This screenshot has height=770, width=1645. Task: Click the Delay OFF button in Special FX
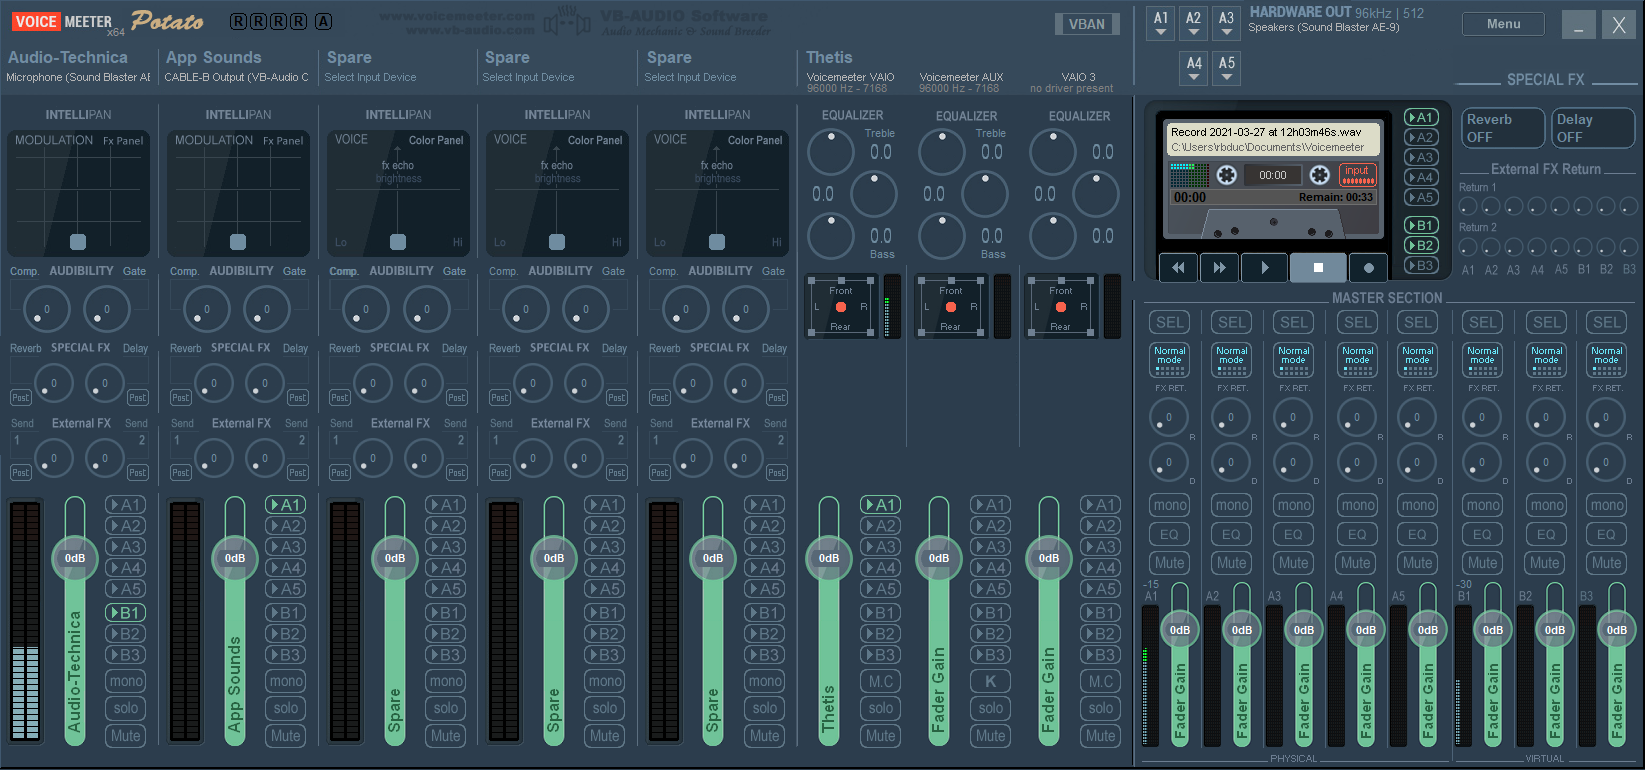(1591, 128)
